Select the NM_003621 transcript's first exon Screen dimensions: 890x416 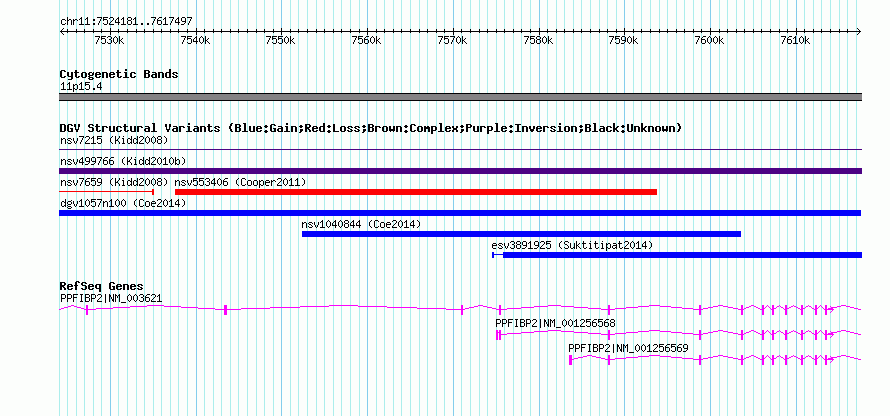point(87,310)
